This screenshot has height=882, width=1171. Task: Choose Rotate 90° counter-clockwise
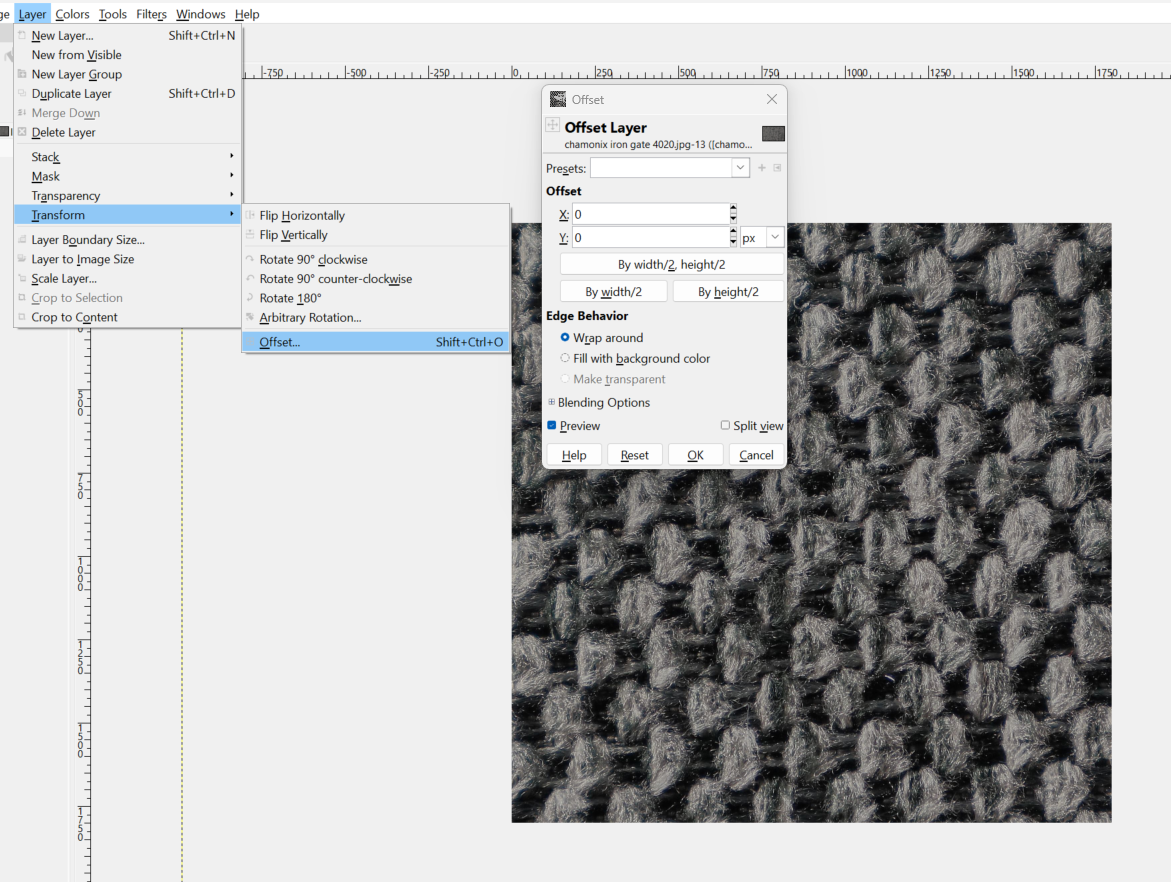376,279
